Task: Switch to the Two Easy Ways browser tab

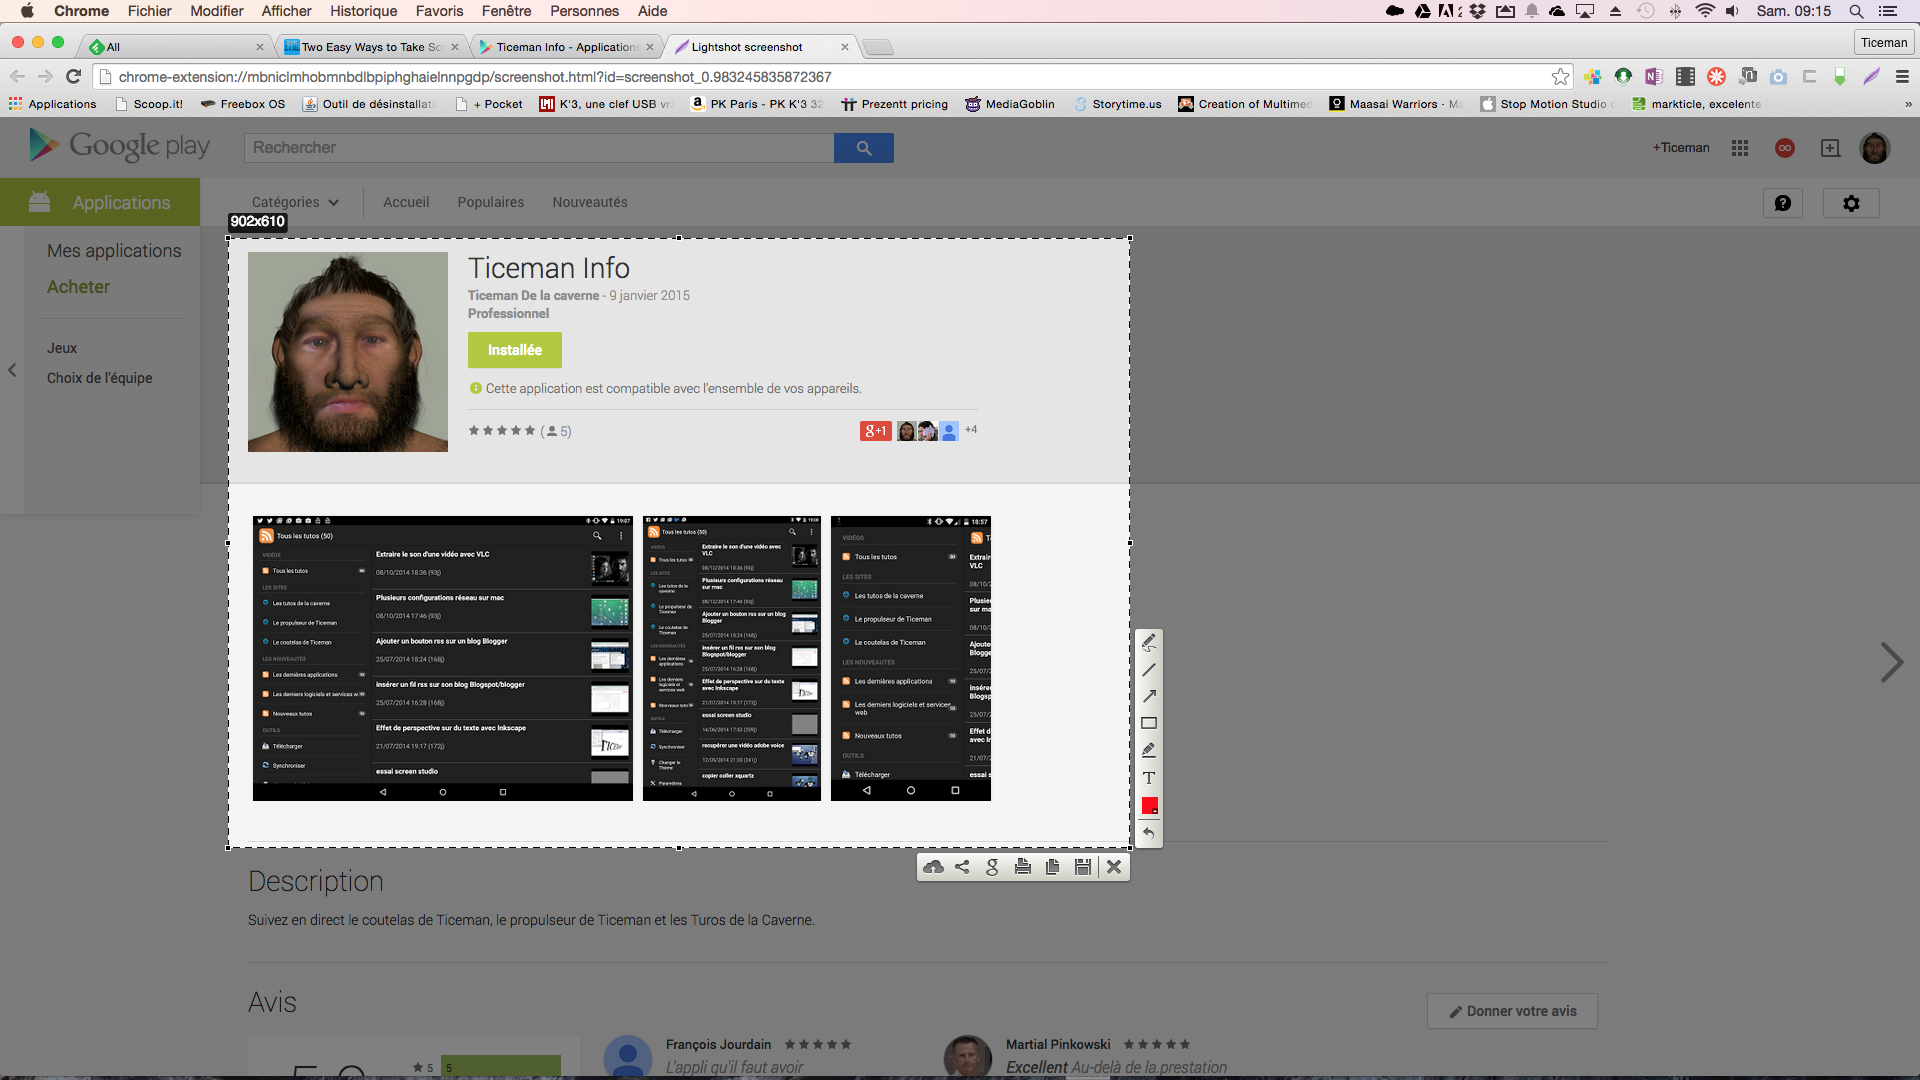Action: point(372,47)
